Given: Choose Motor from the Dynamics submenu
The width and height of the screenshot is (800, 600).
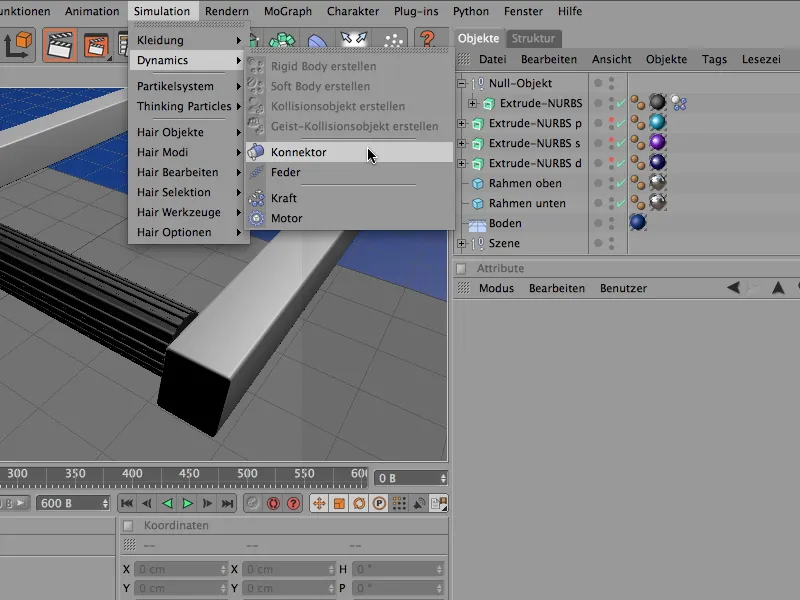Looking at the screenshot, I should (285, 218).
